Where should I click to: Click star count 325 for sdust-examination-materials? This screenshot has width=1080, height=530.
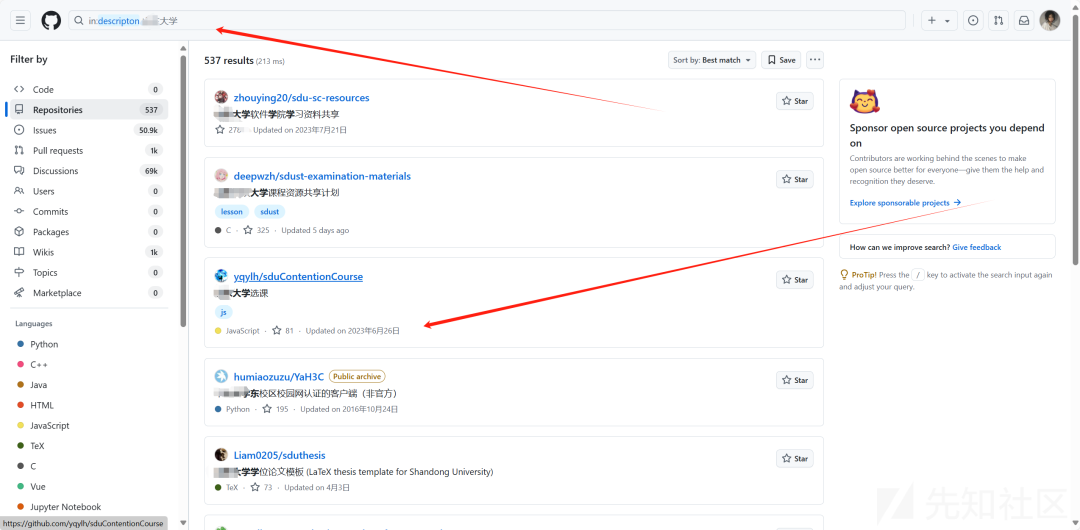click(256, 230)
